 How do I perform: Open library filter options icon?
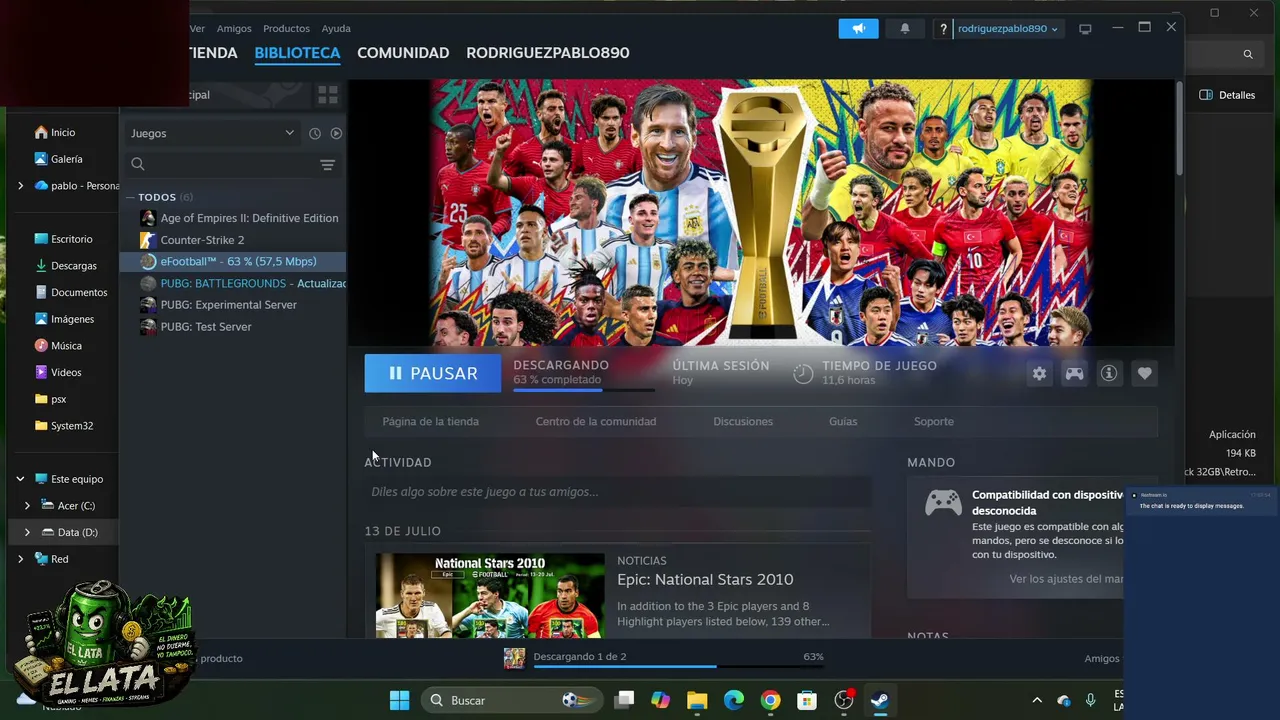(327, 165)
